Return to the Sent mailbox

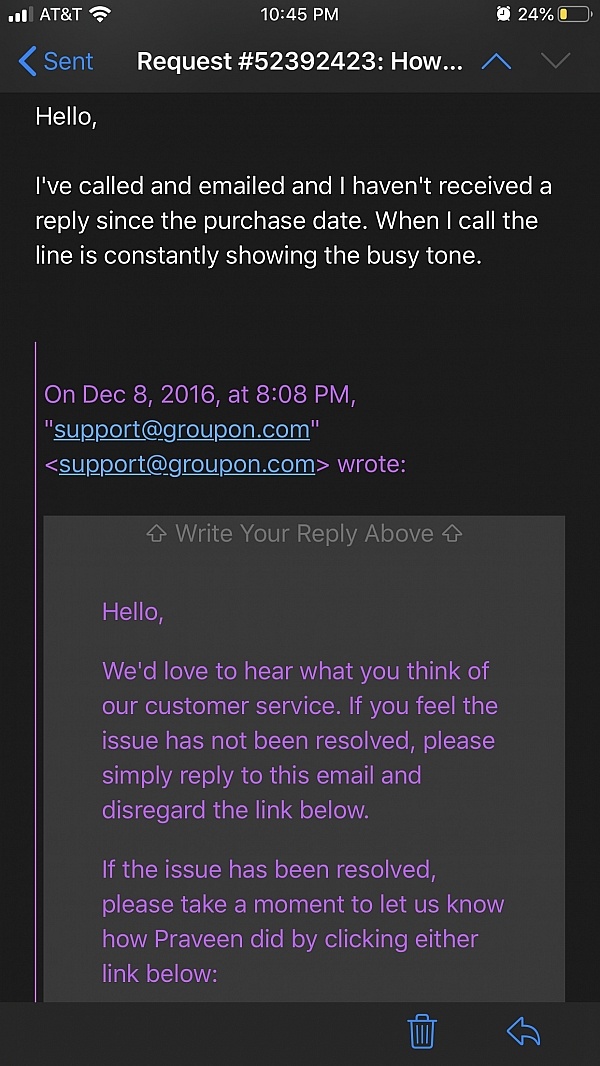[56, 61]
